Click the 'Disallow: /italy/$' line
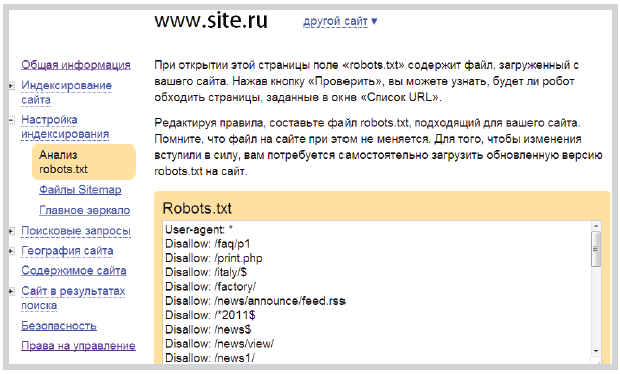This screenshot has height=374, width=620. click(x=206, y=272)
